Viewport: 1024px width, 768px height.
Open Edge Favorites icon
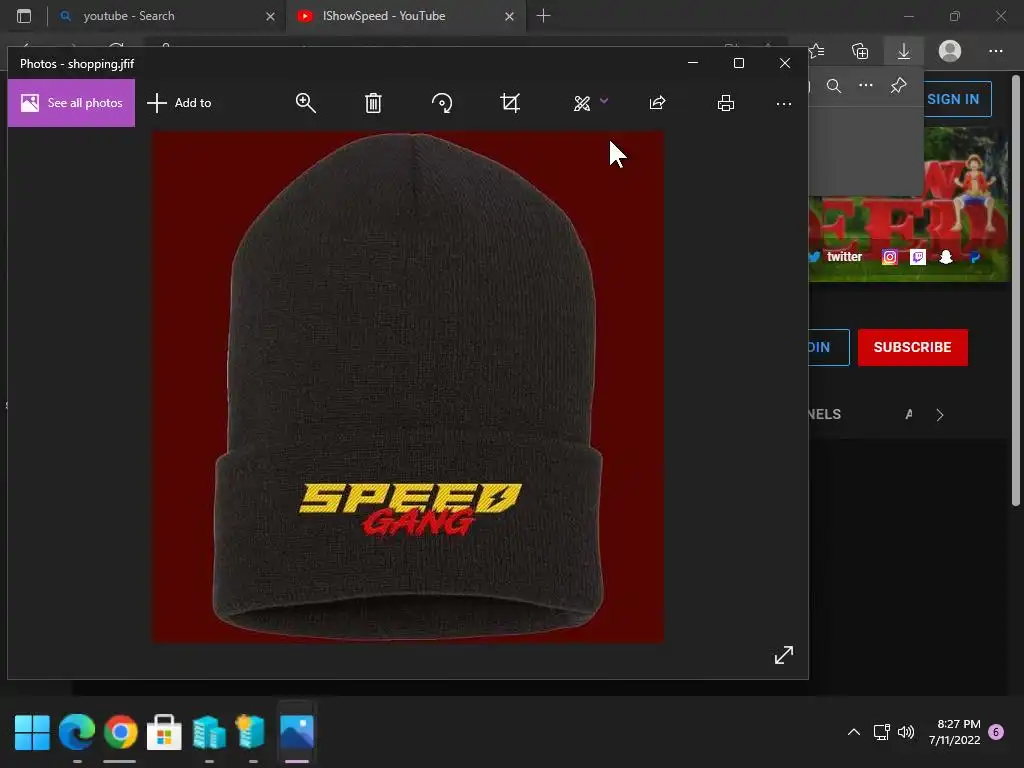point(816,51)
